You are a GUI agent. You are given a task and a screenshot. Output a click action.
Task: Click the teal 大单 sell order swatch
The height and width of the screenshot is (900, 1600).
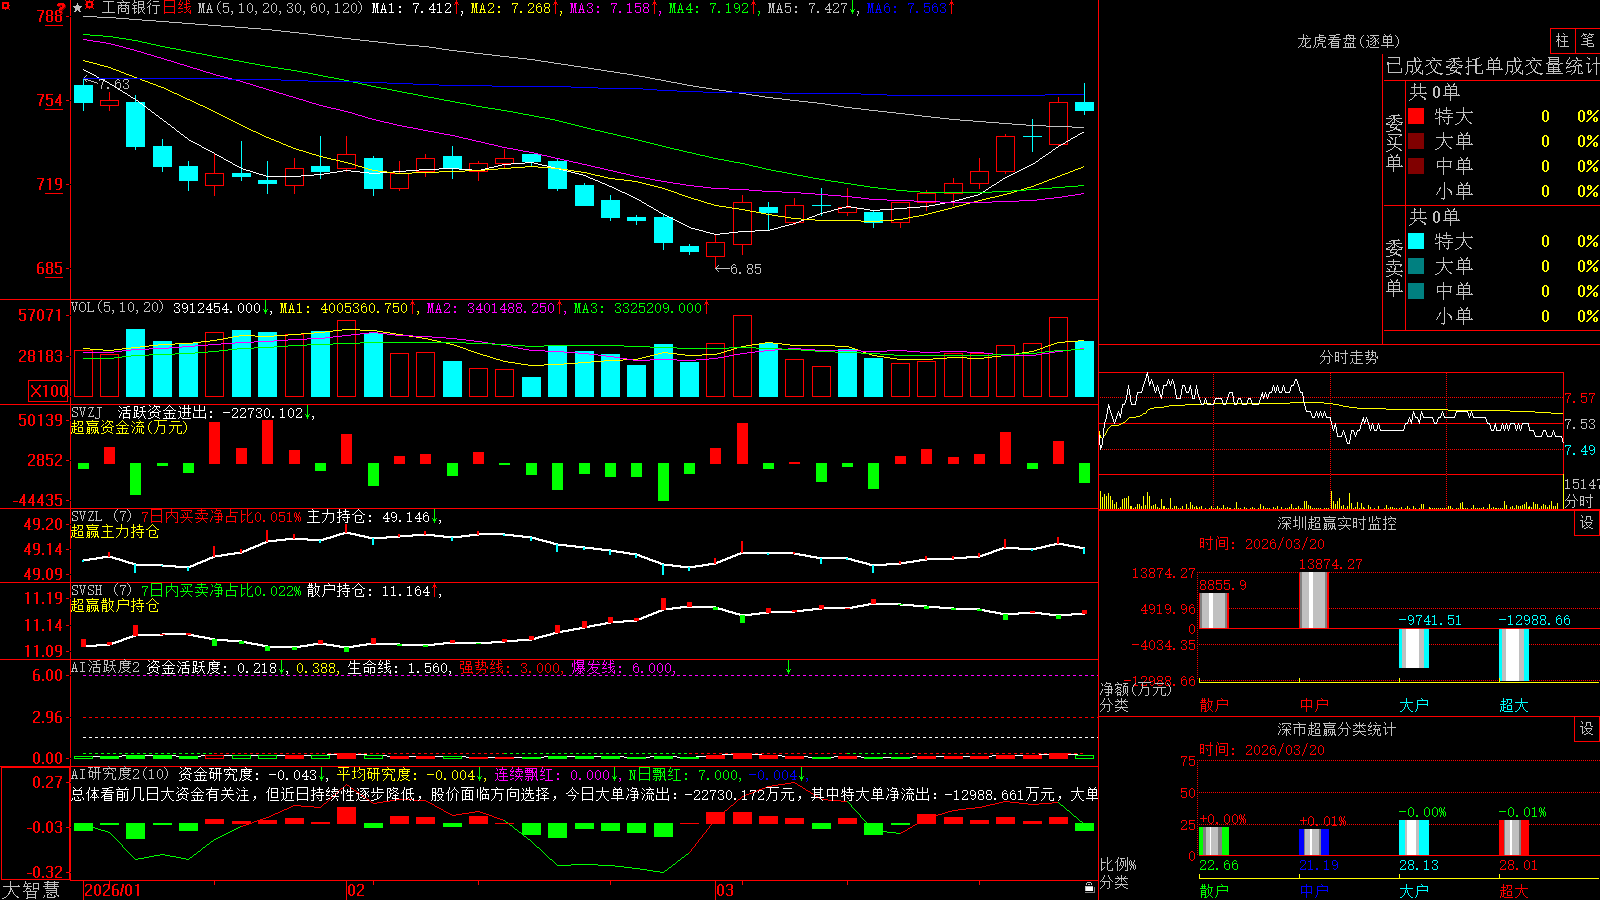[1416, 266]
